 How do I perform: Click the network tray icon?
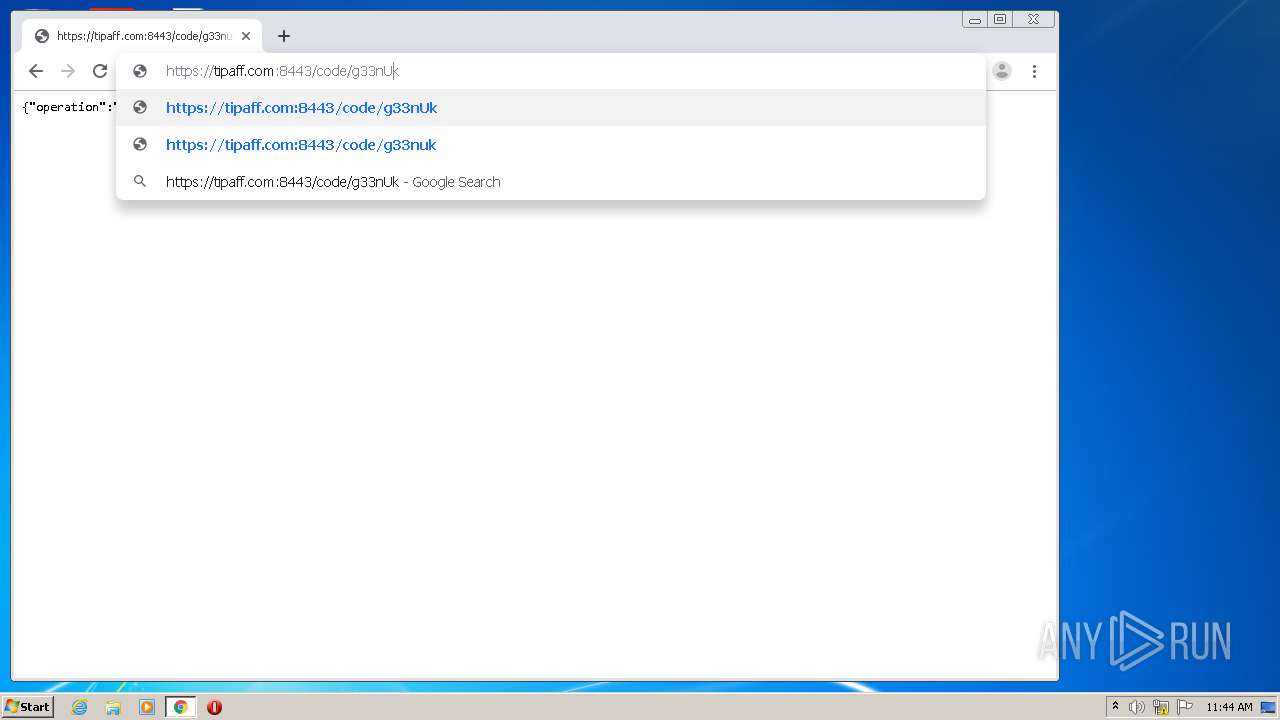[1161, 707]
